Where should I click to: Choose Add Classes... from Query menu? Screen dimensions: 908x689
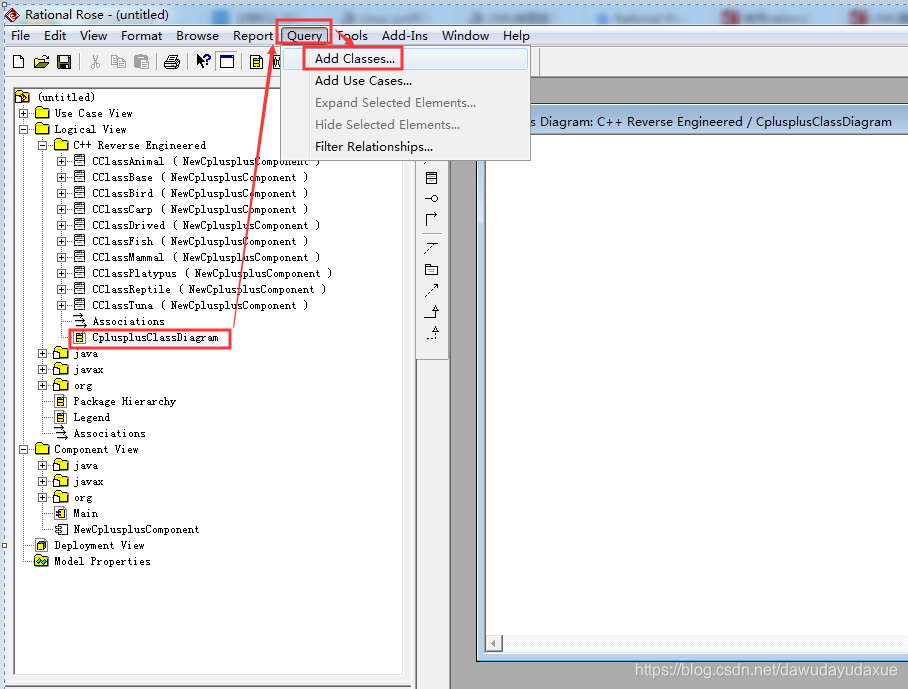pyautogui.click(x=405, y=58)
